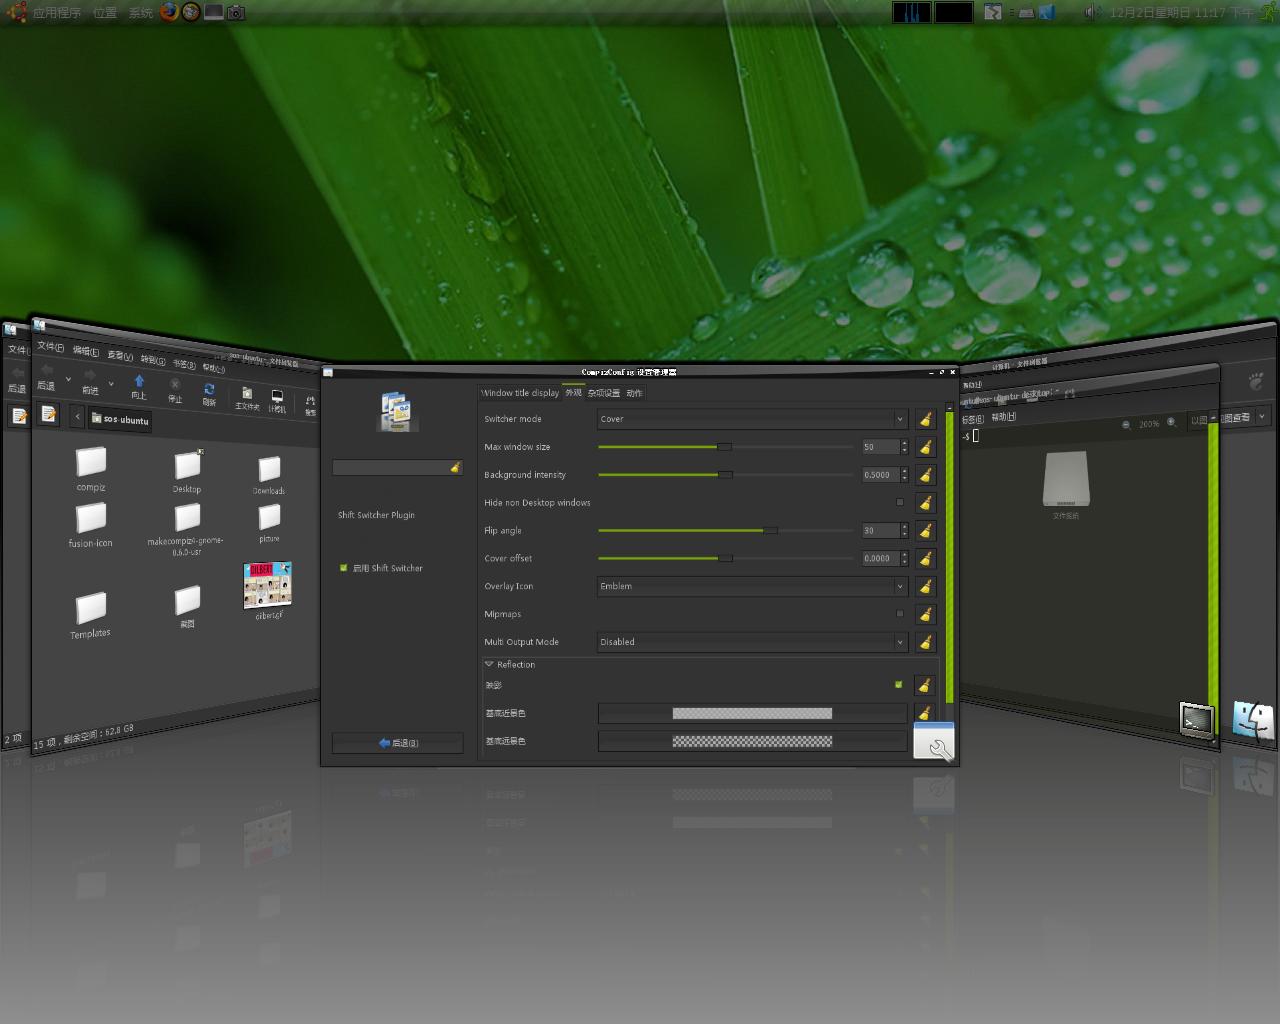
Task: Click 后退 back button in file browser
Action: (x=46, y=376)
